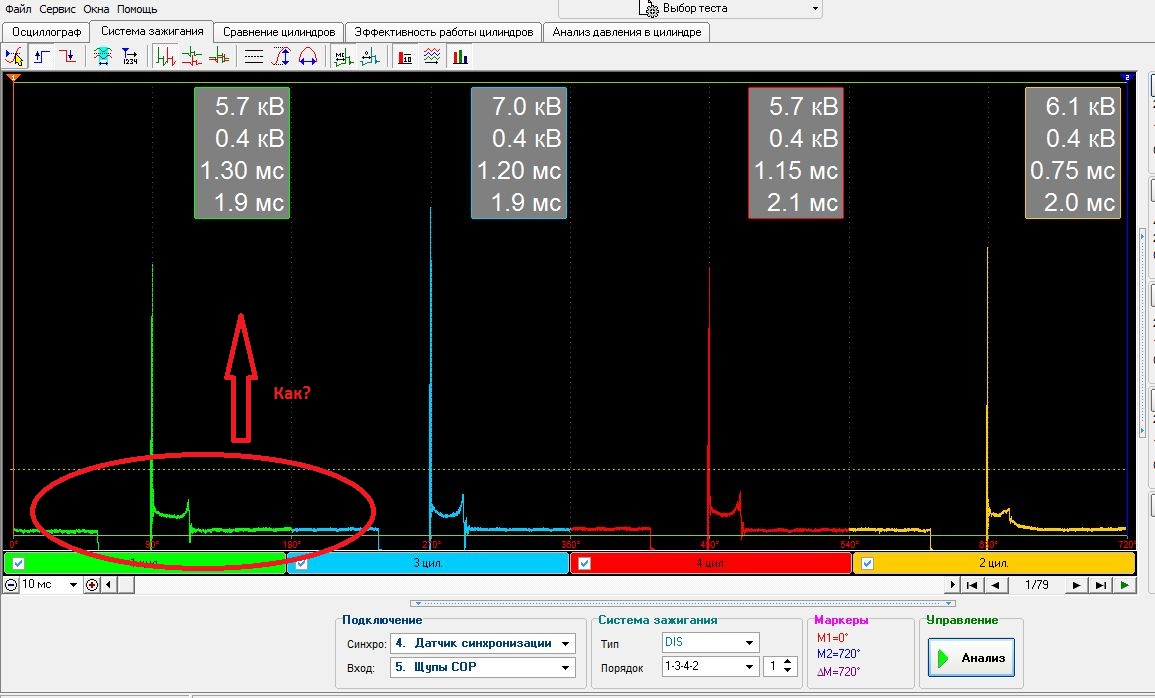Click the zoom out minus icon
The width and height of the screenshot is (1155, 698).
[11, 585]
